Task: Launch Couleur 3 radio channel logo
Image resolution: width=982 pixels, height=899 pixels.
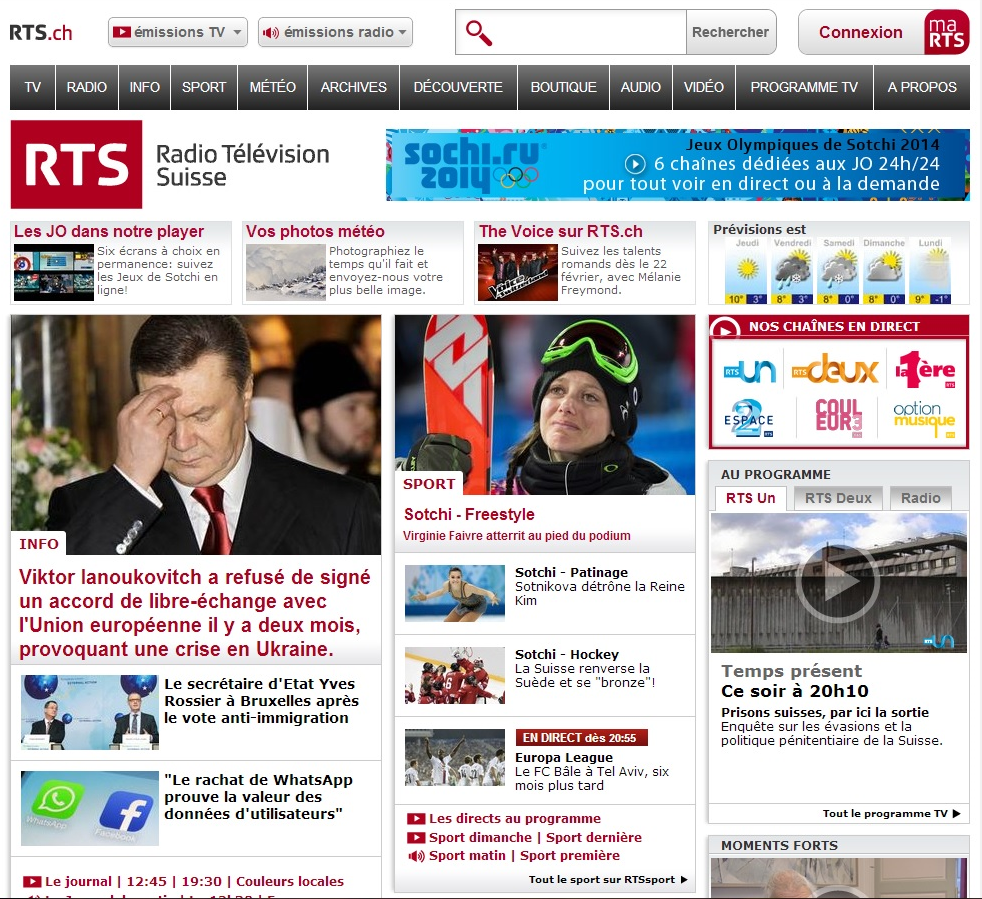Action: 838,418
